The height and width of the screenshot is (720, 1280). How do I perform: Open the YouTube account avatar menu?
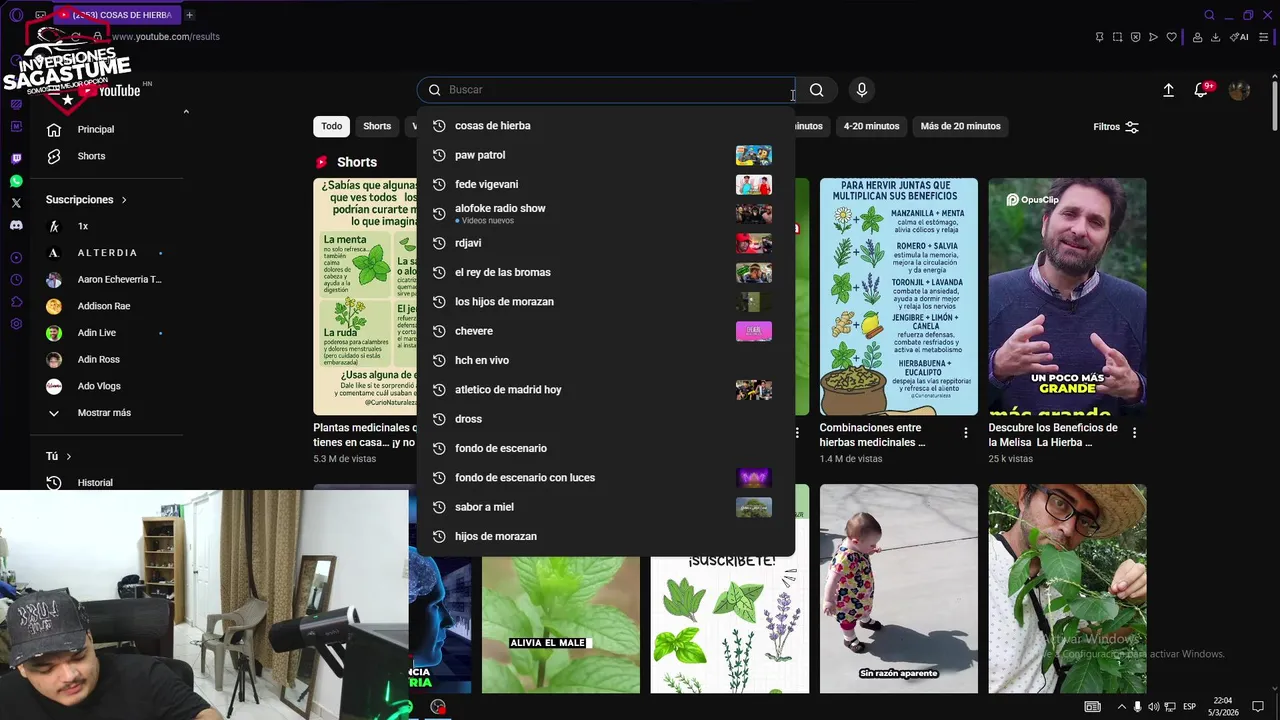click(x=1239, y=90)
